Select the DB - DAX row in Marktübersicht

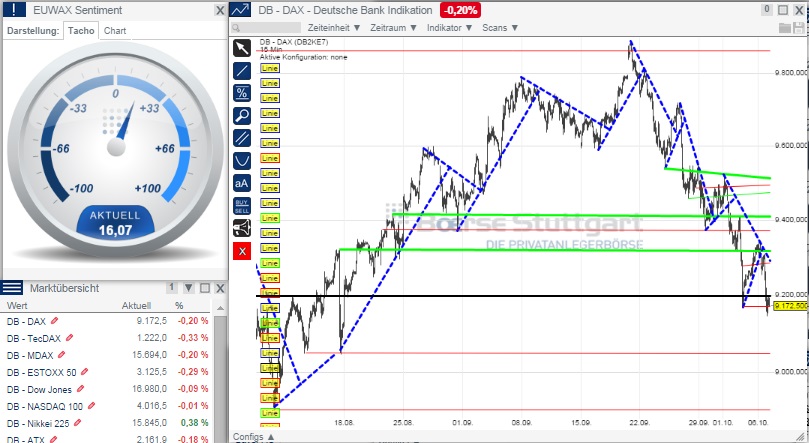point(107,321)
